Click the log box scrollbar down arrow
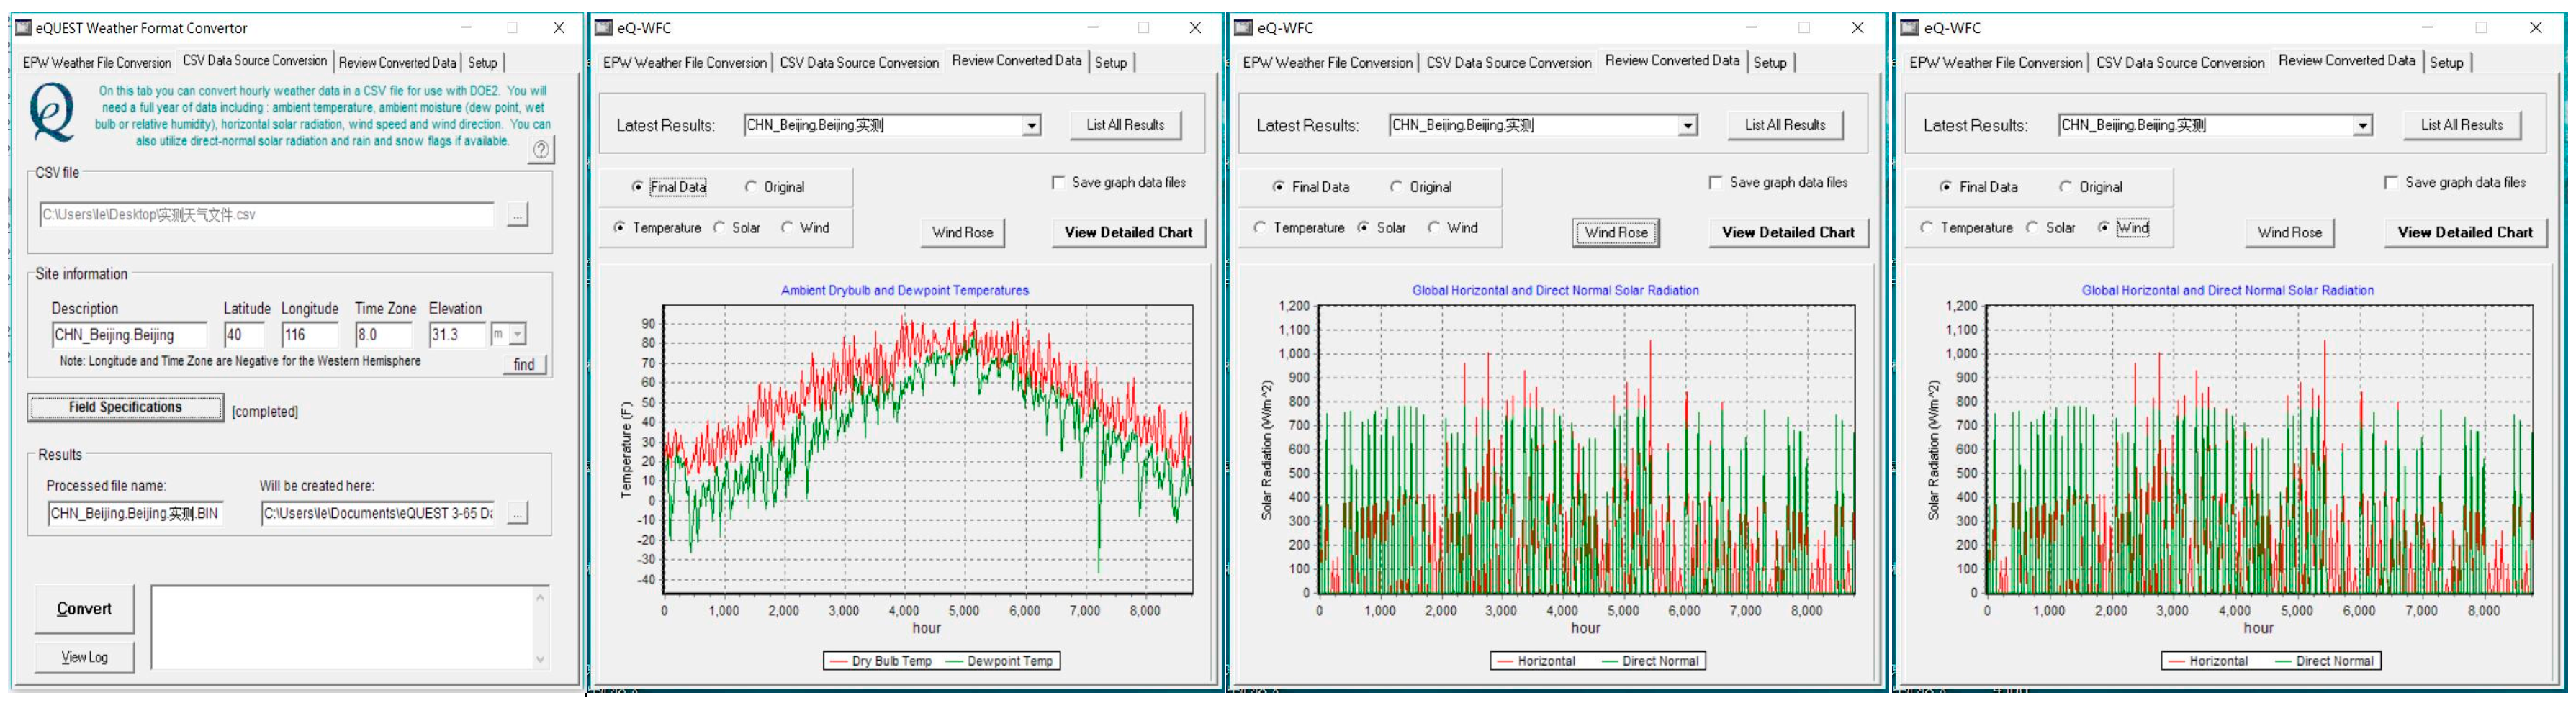Image resolution: width=2576 pixels, height=703 pixels. pyautogui.click(x=540, y=659)
